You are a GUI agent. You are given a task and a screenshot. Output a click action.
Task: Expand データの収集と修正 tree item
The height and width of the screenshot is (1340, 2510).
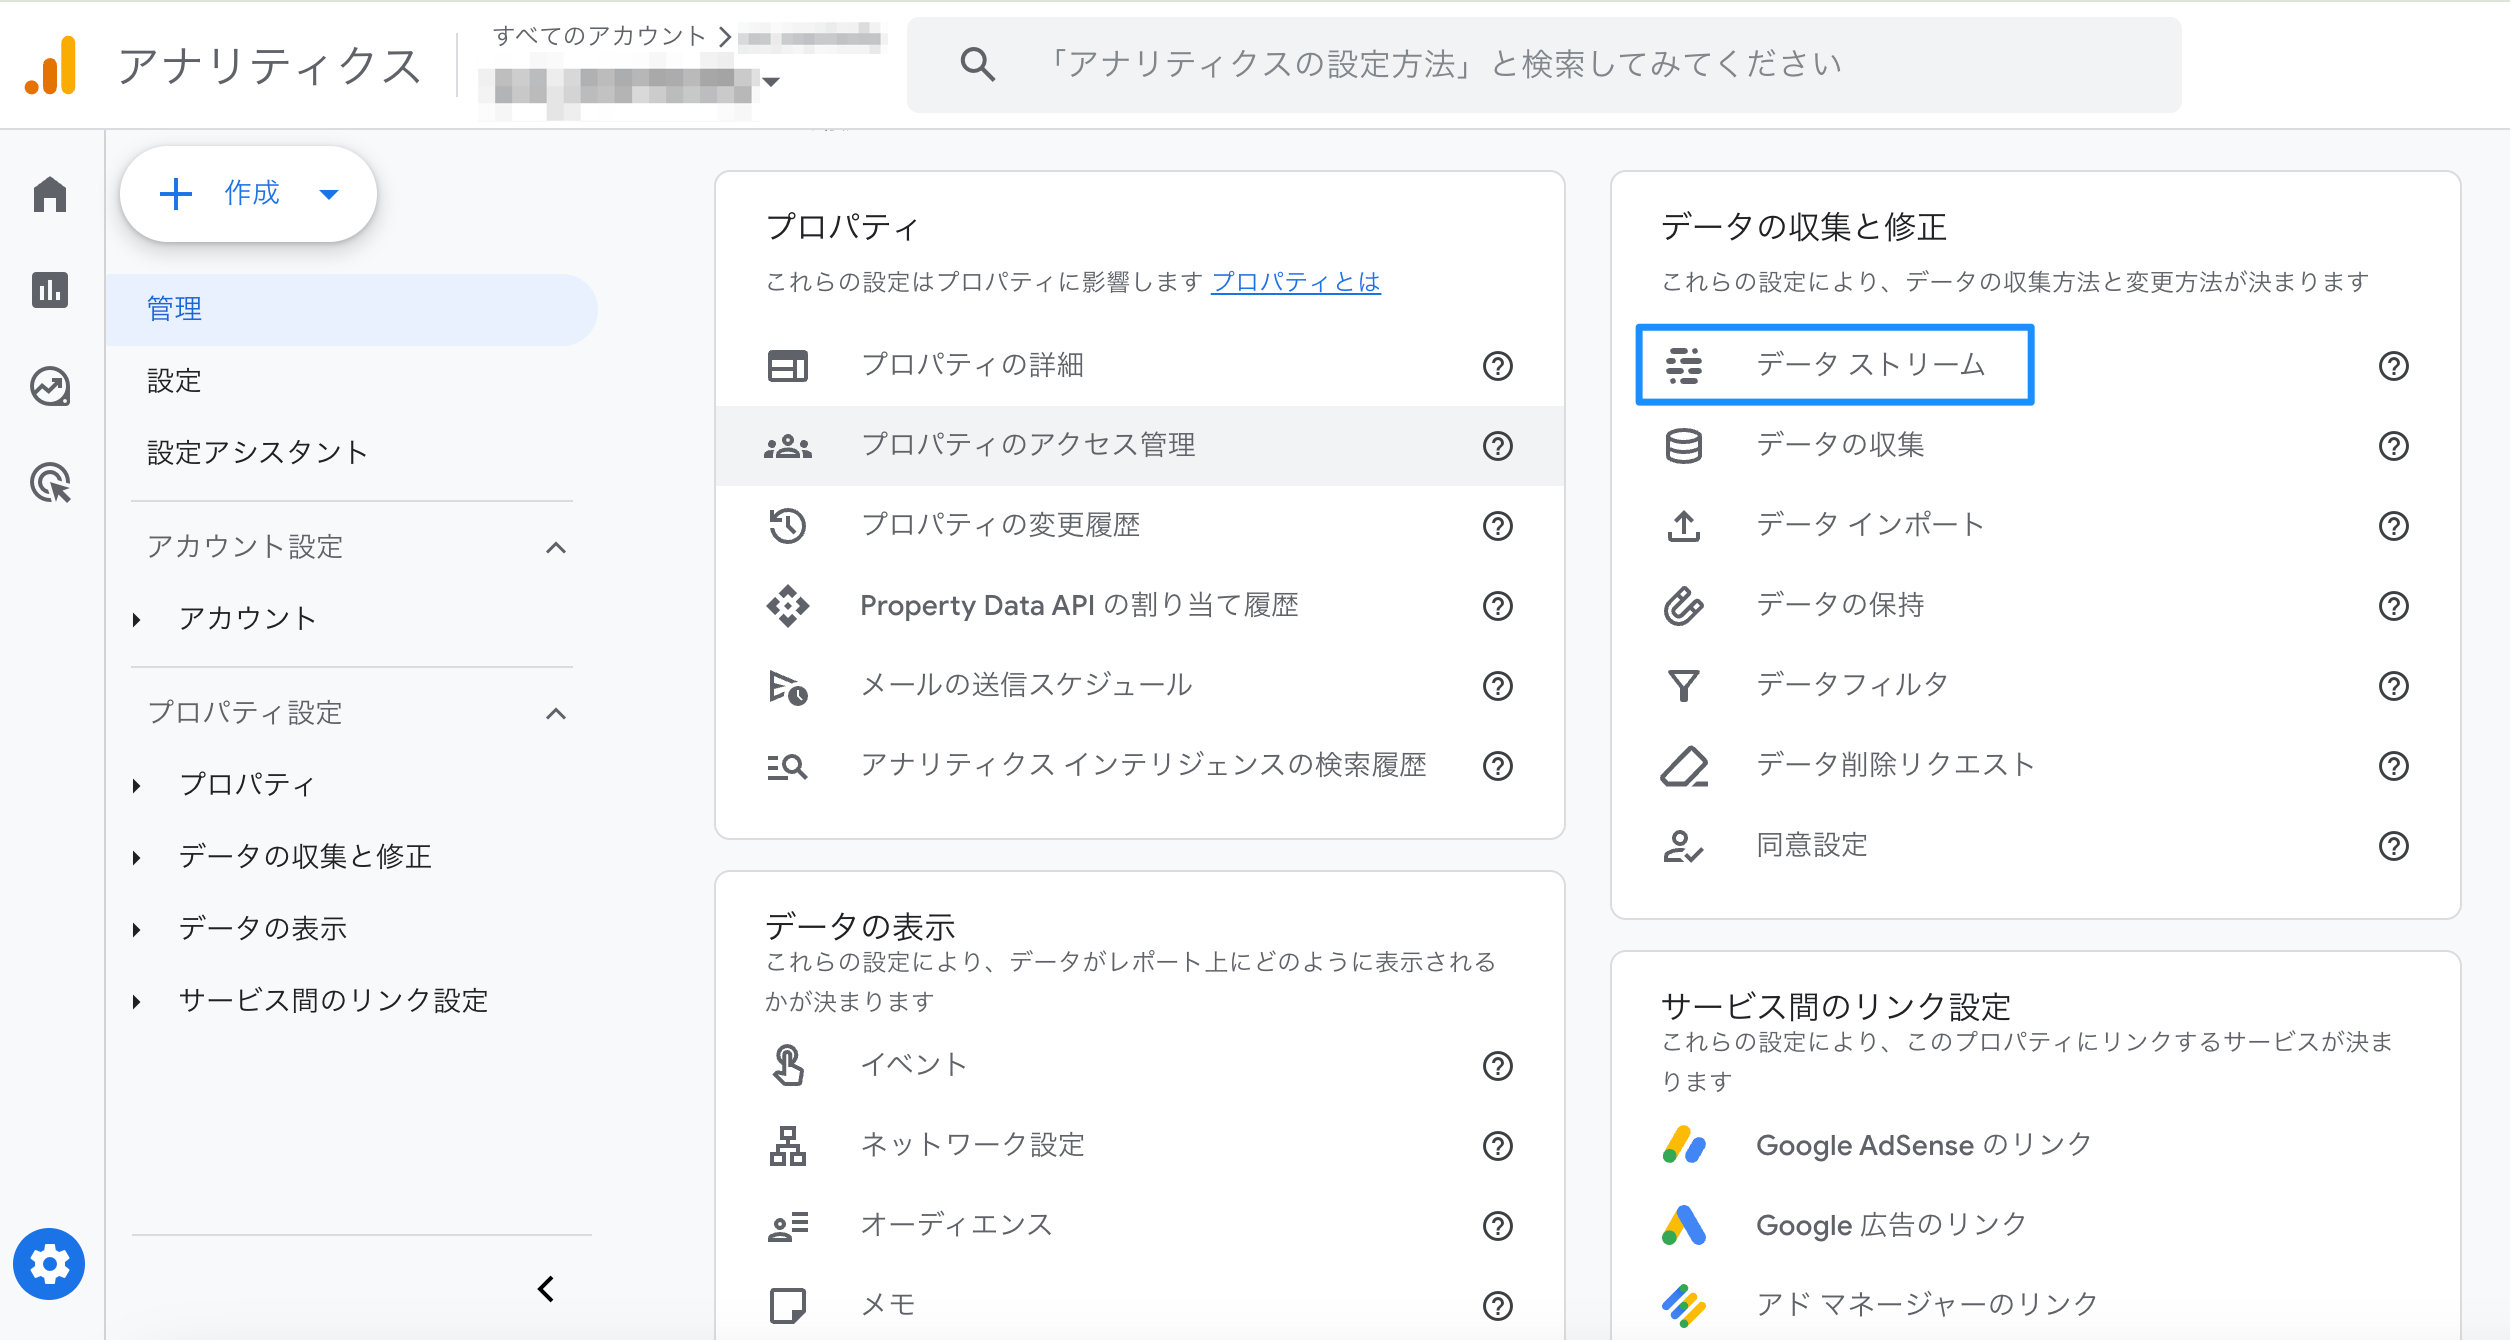click(137, 858)
